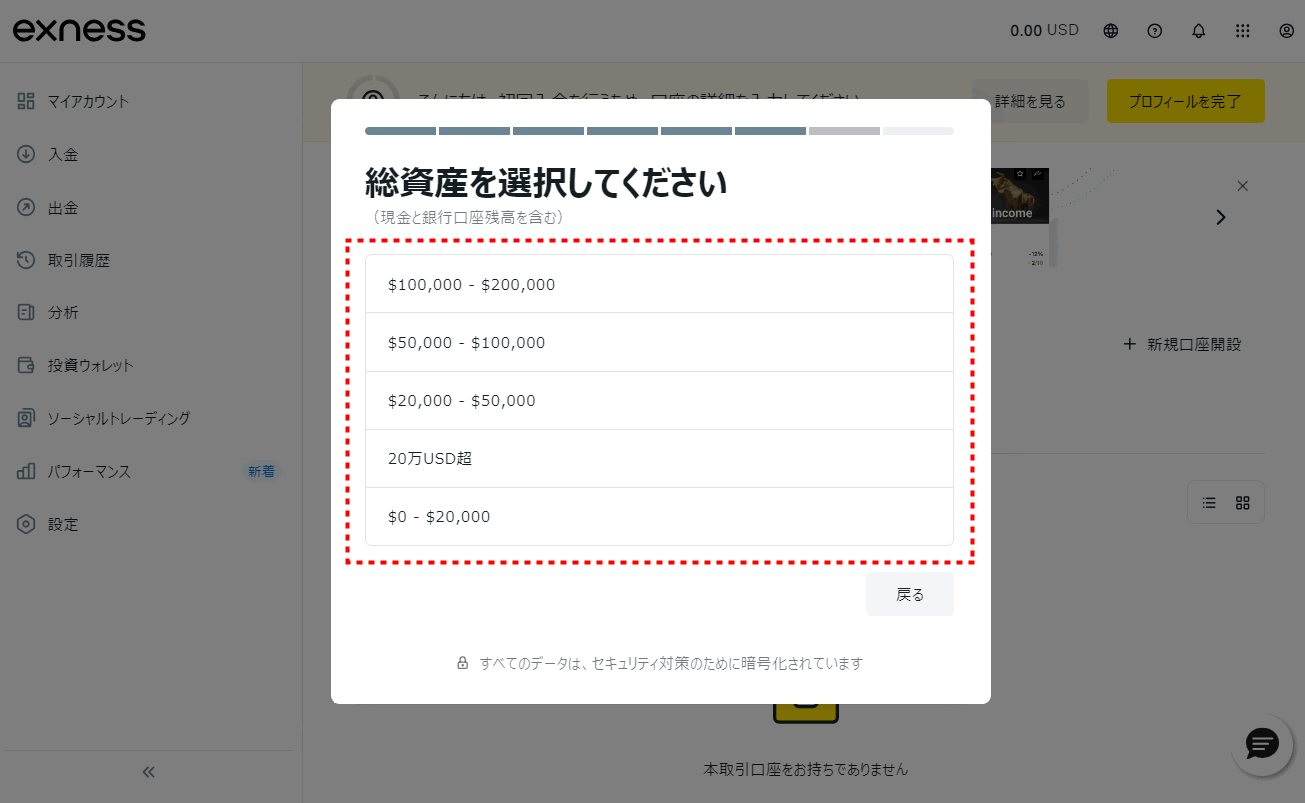Click the dialog progress bar

pyautogui.click(x=659, y=131)
